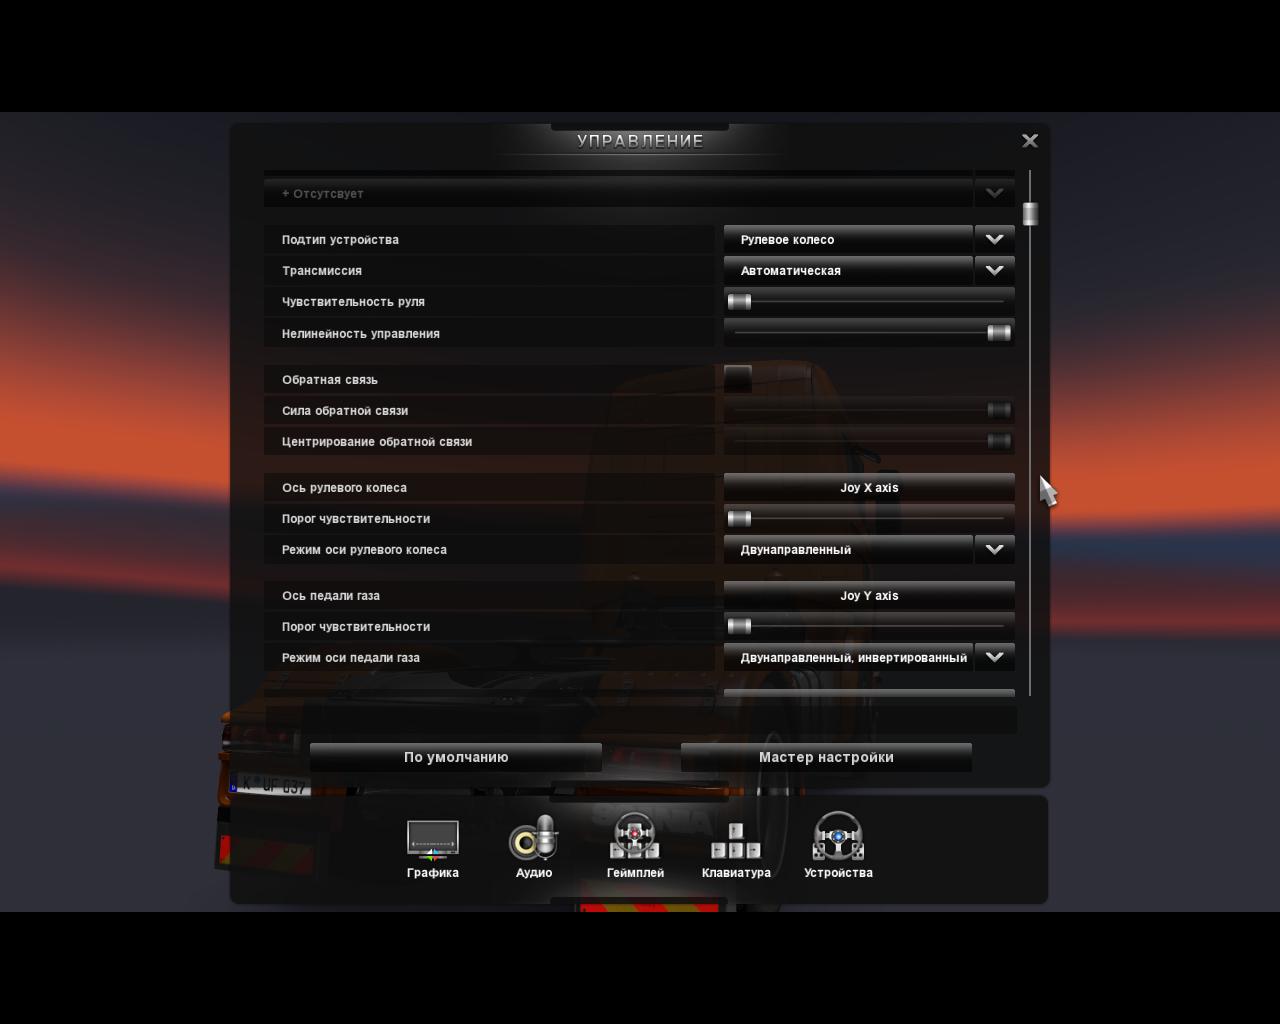Image resolution: width=1280 pixels, height=1024 pixels.
Task: Click the По умолчанию button
Action: point(456,757)
